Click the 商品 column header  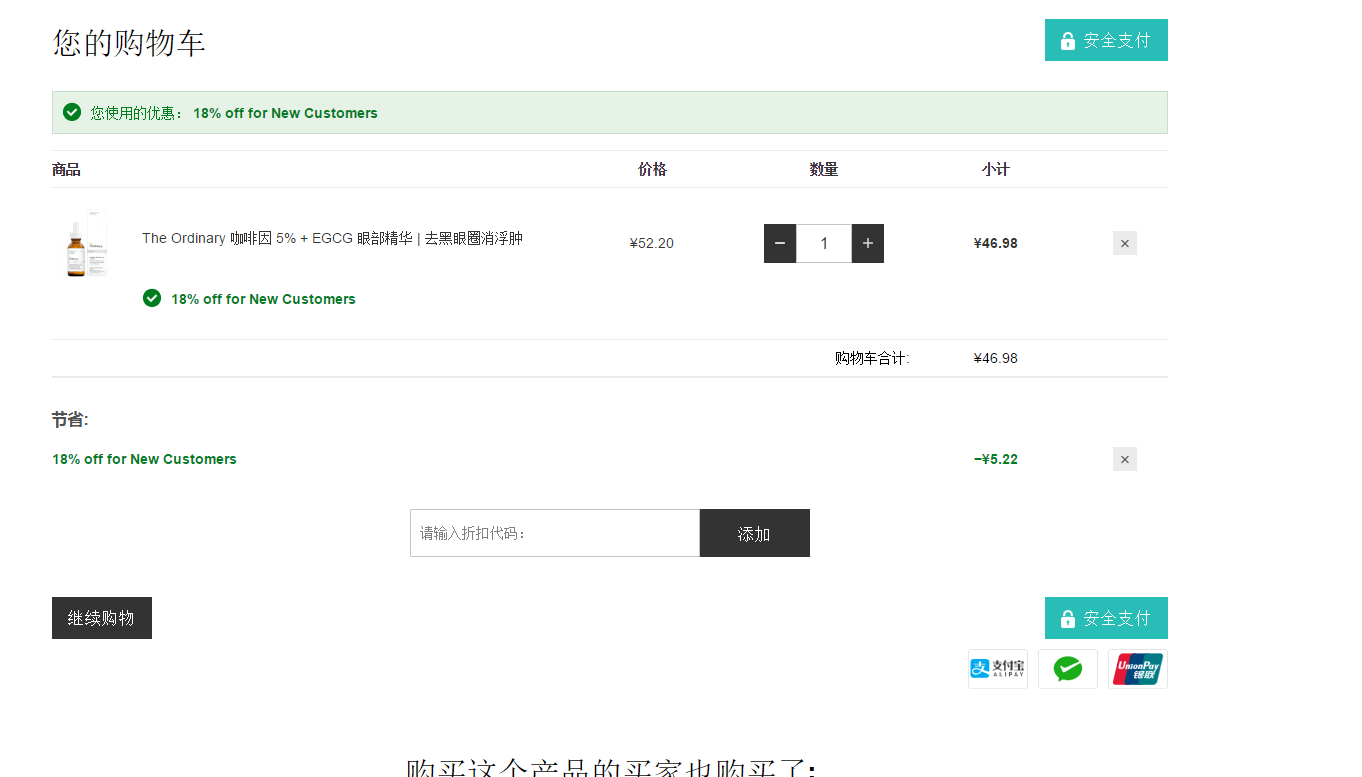(x=66, y=169)
